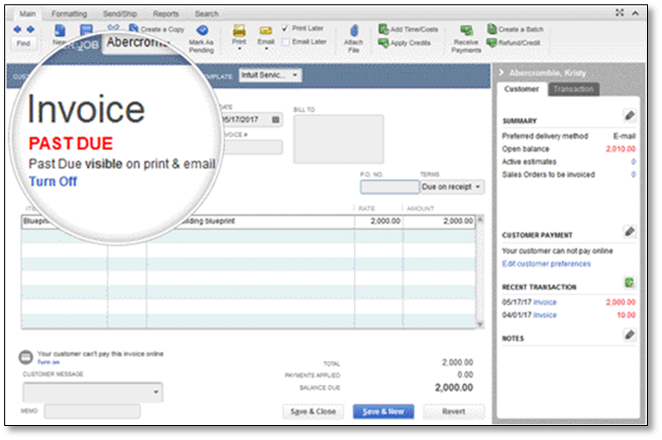Image resolution: width=662 pixels, height=440 pixels.
Task: Toggle the Print Later checkbox
Action: click(x=285, y=28)
